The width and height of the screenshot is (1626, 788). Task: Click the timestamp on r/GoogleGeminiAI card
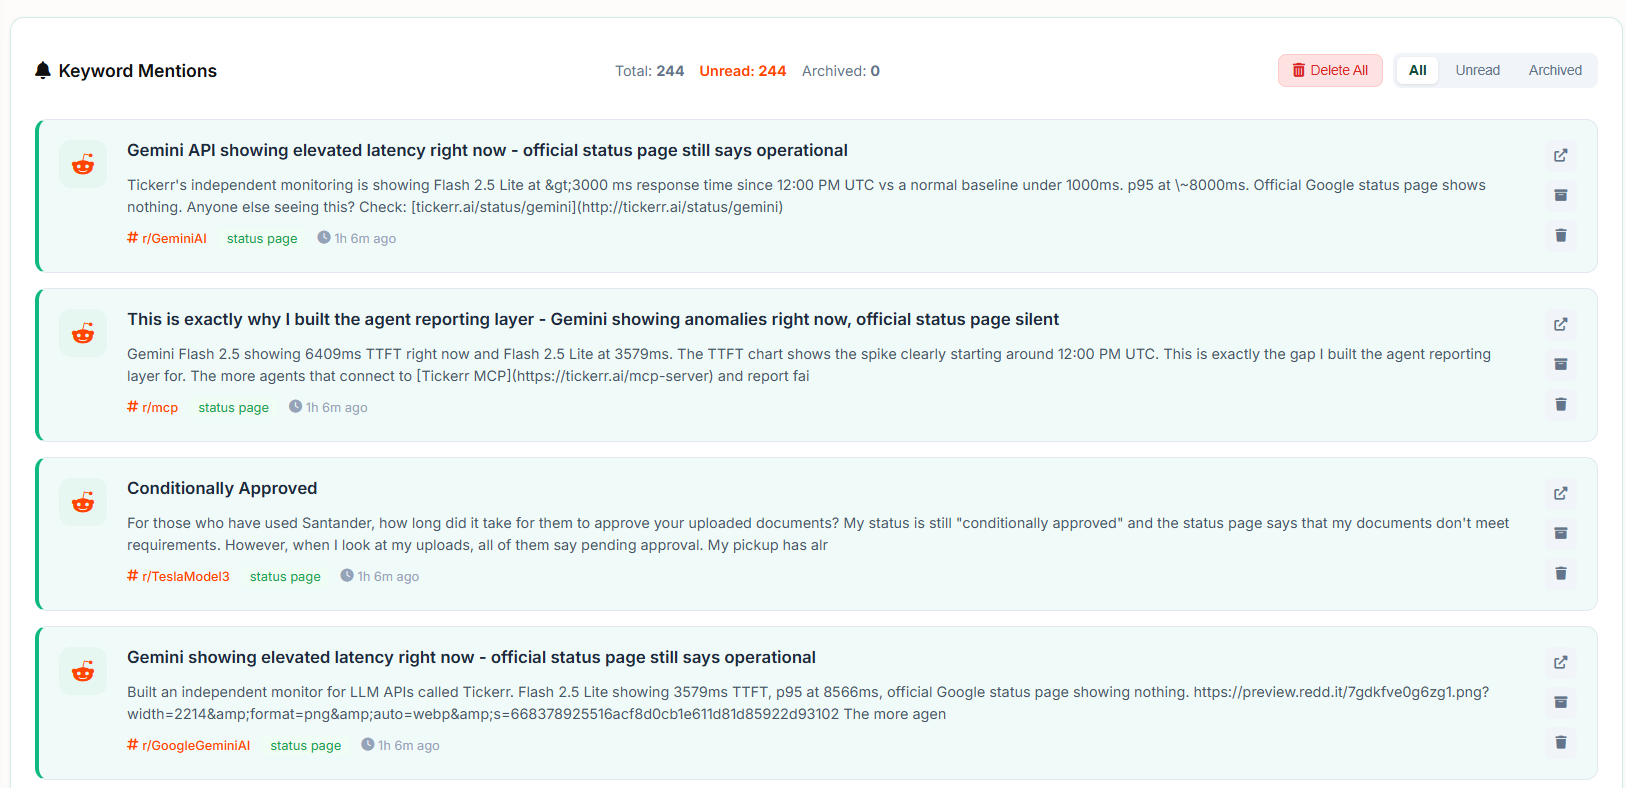coord(400,745)
